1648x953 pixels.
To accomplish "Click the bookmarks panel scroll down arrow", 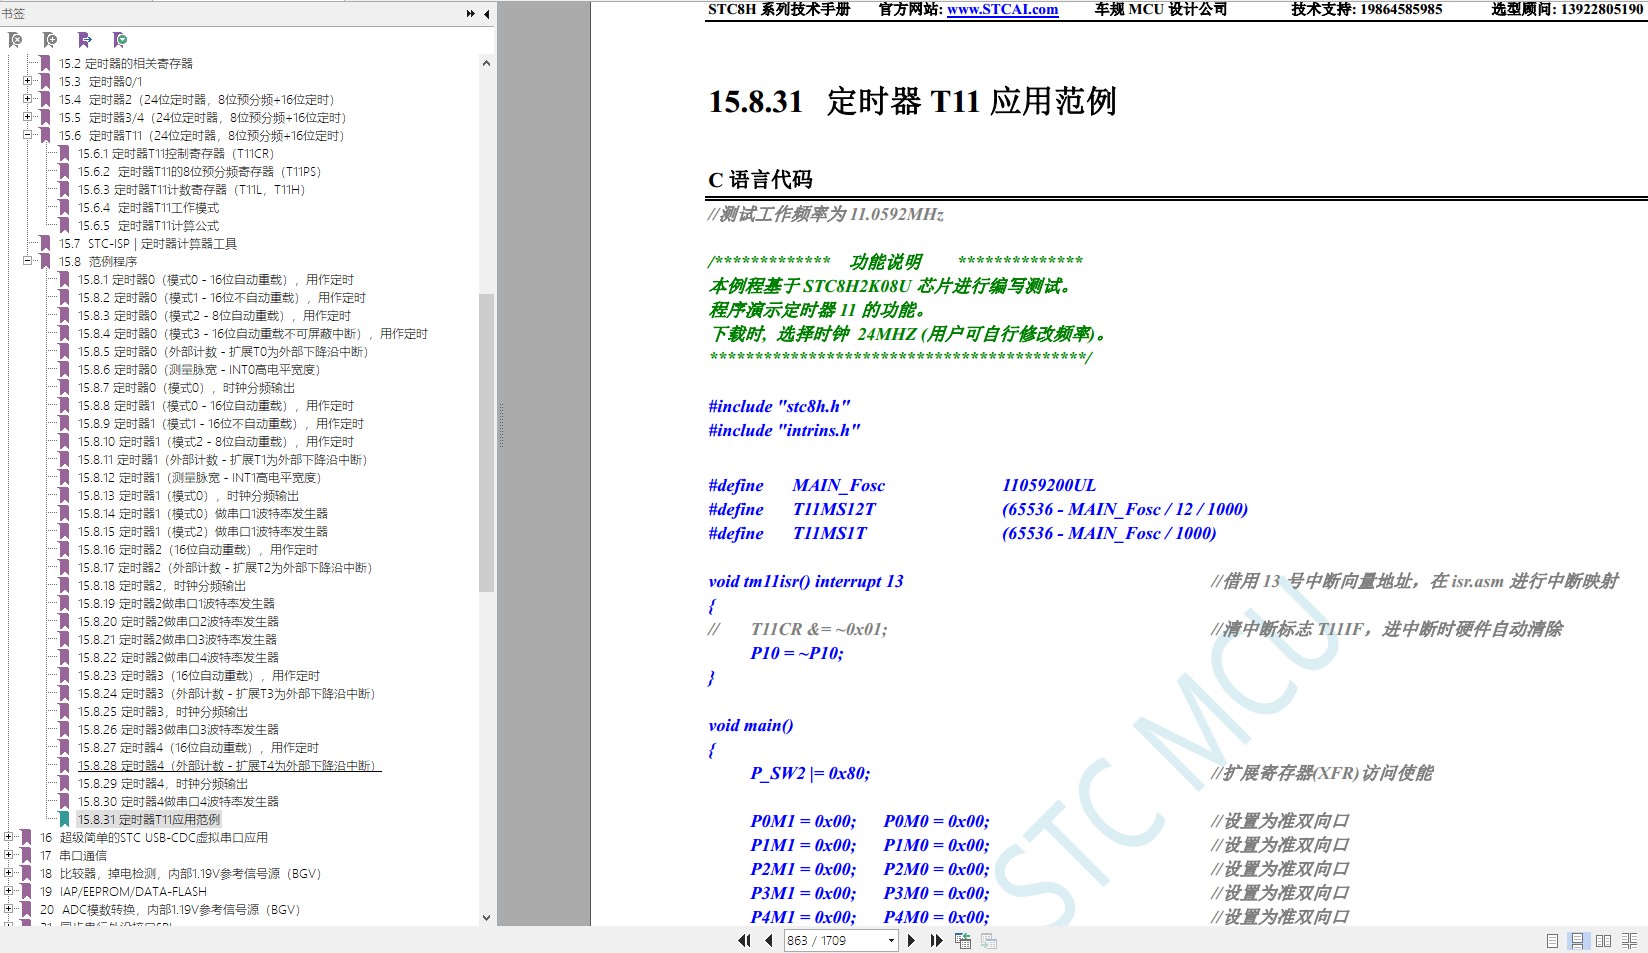I will coord(486,917).
